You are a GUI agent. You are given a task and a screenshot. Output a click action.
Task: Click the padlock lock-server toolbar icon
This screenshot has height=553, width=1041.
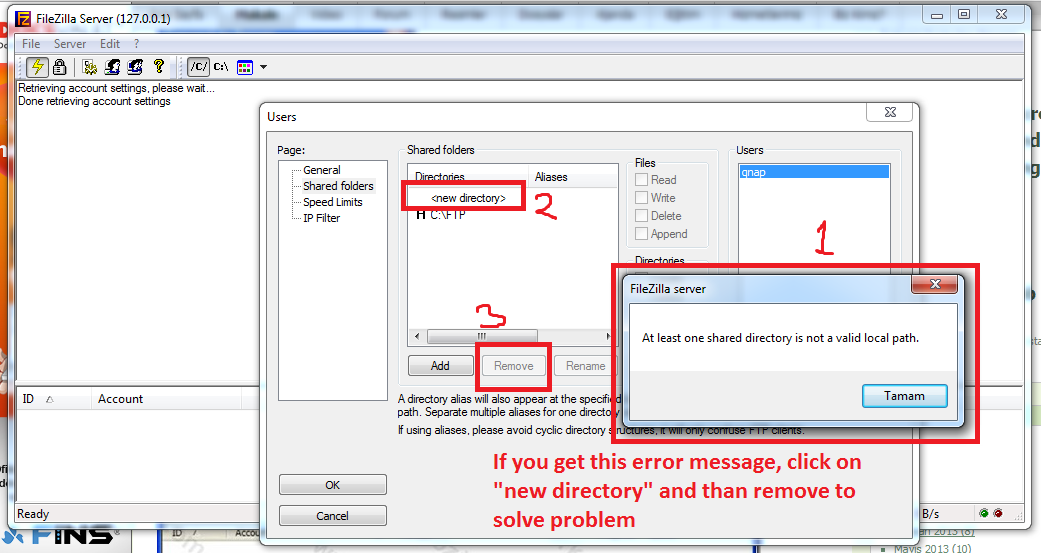(x=59, y=66)
